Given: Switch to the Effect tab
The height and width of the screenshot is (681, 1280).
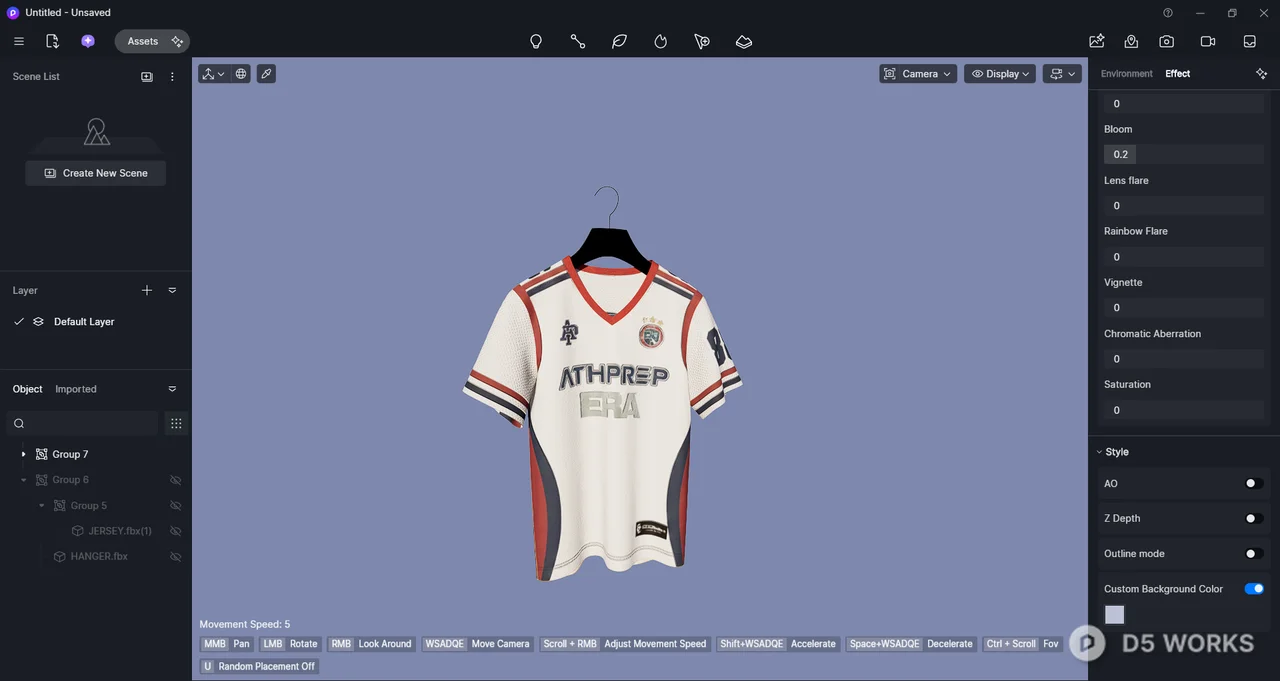Looking at the screenshot, I should coord(1178,74).
